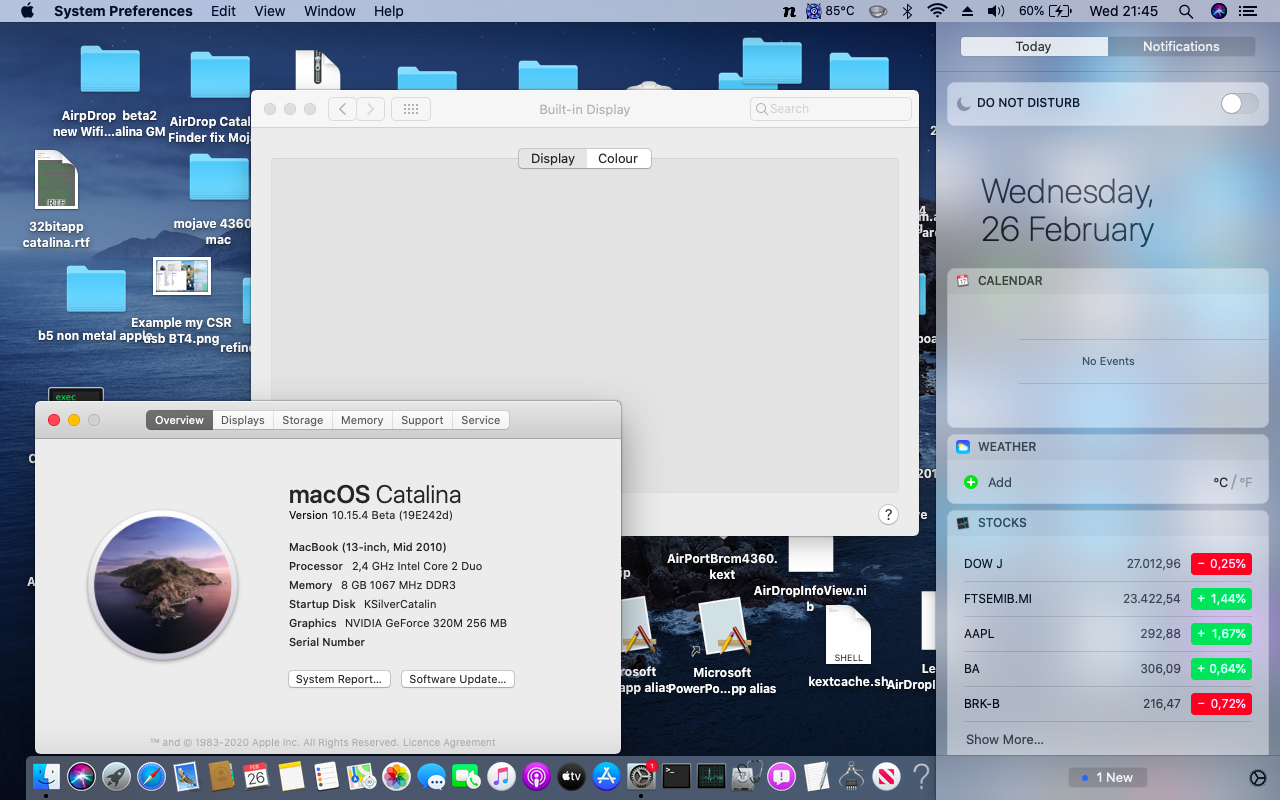Open Terminal from the Dock
The image size is (1280, 800).
point(677,775)
